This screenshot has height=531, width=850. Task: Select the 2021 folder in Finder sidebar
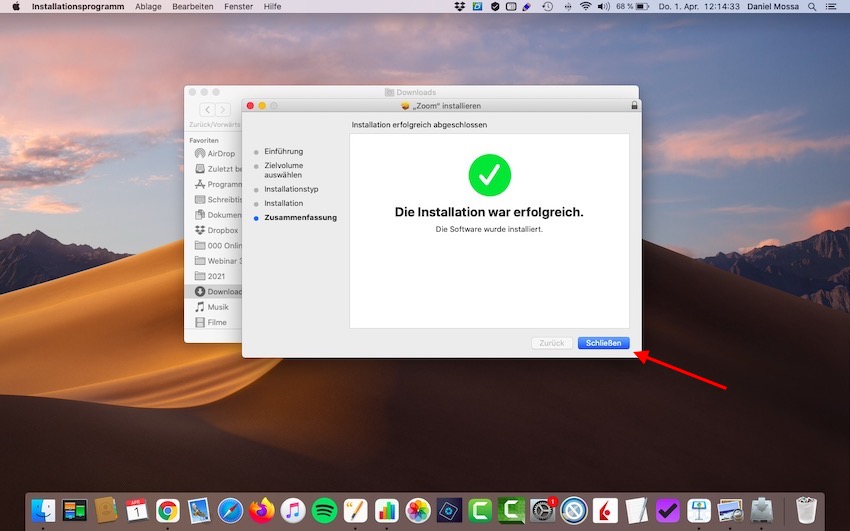point(214,276)
